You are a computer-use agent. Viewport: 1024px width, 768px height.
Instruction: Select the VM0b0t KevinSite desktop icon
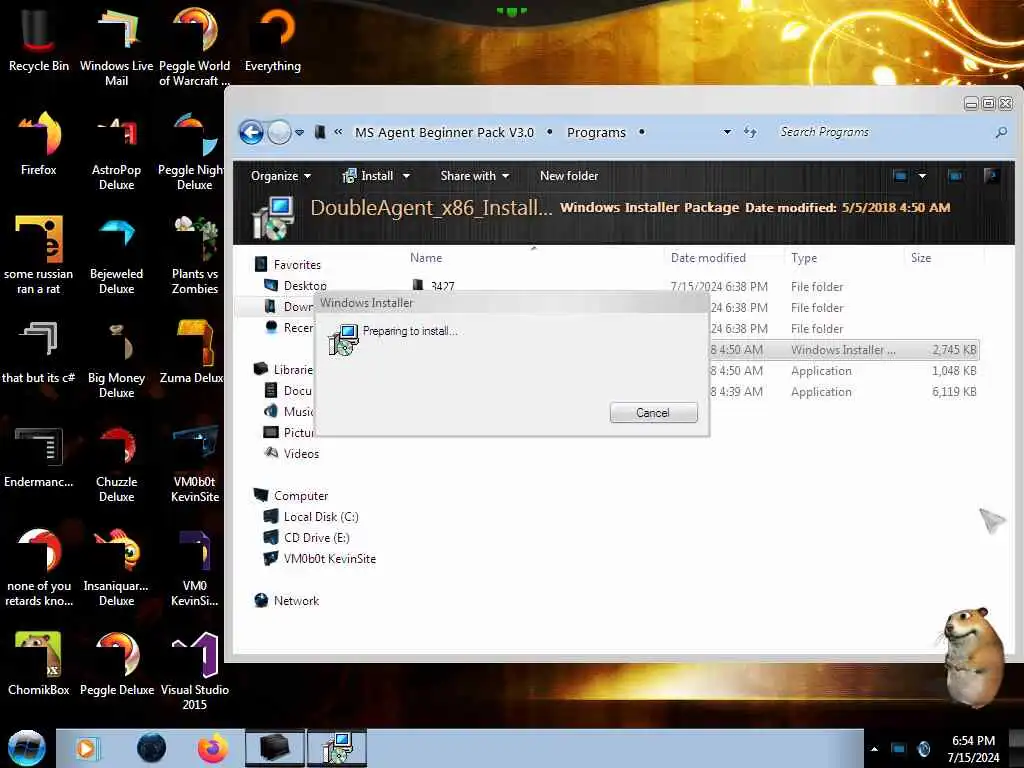pos(195,464)
